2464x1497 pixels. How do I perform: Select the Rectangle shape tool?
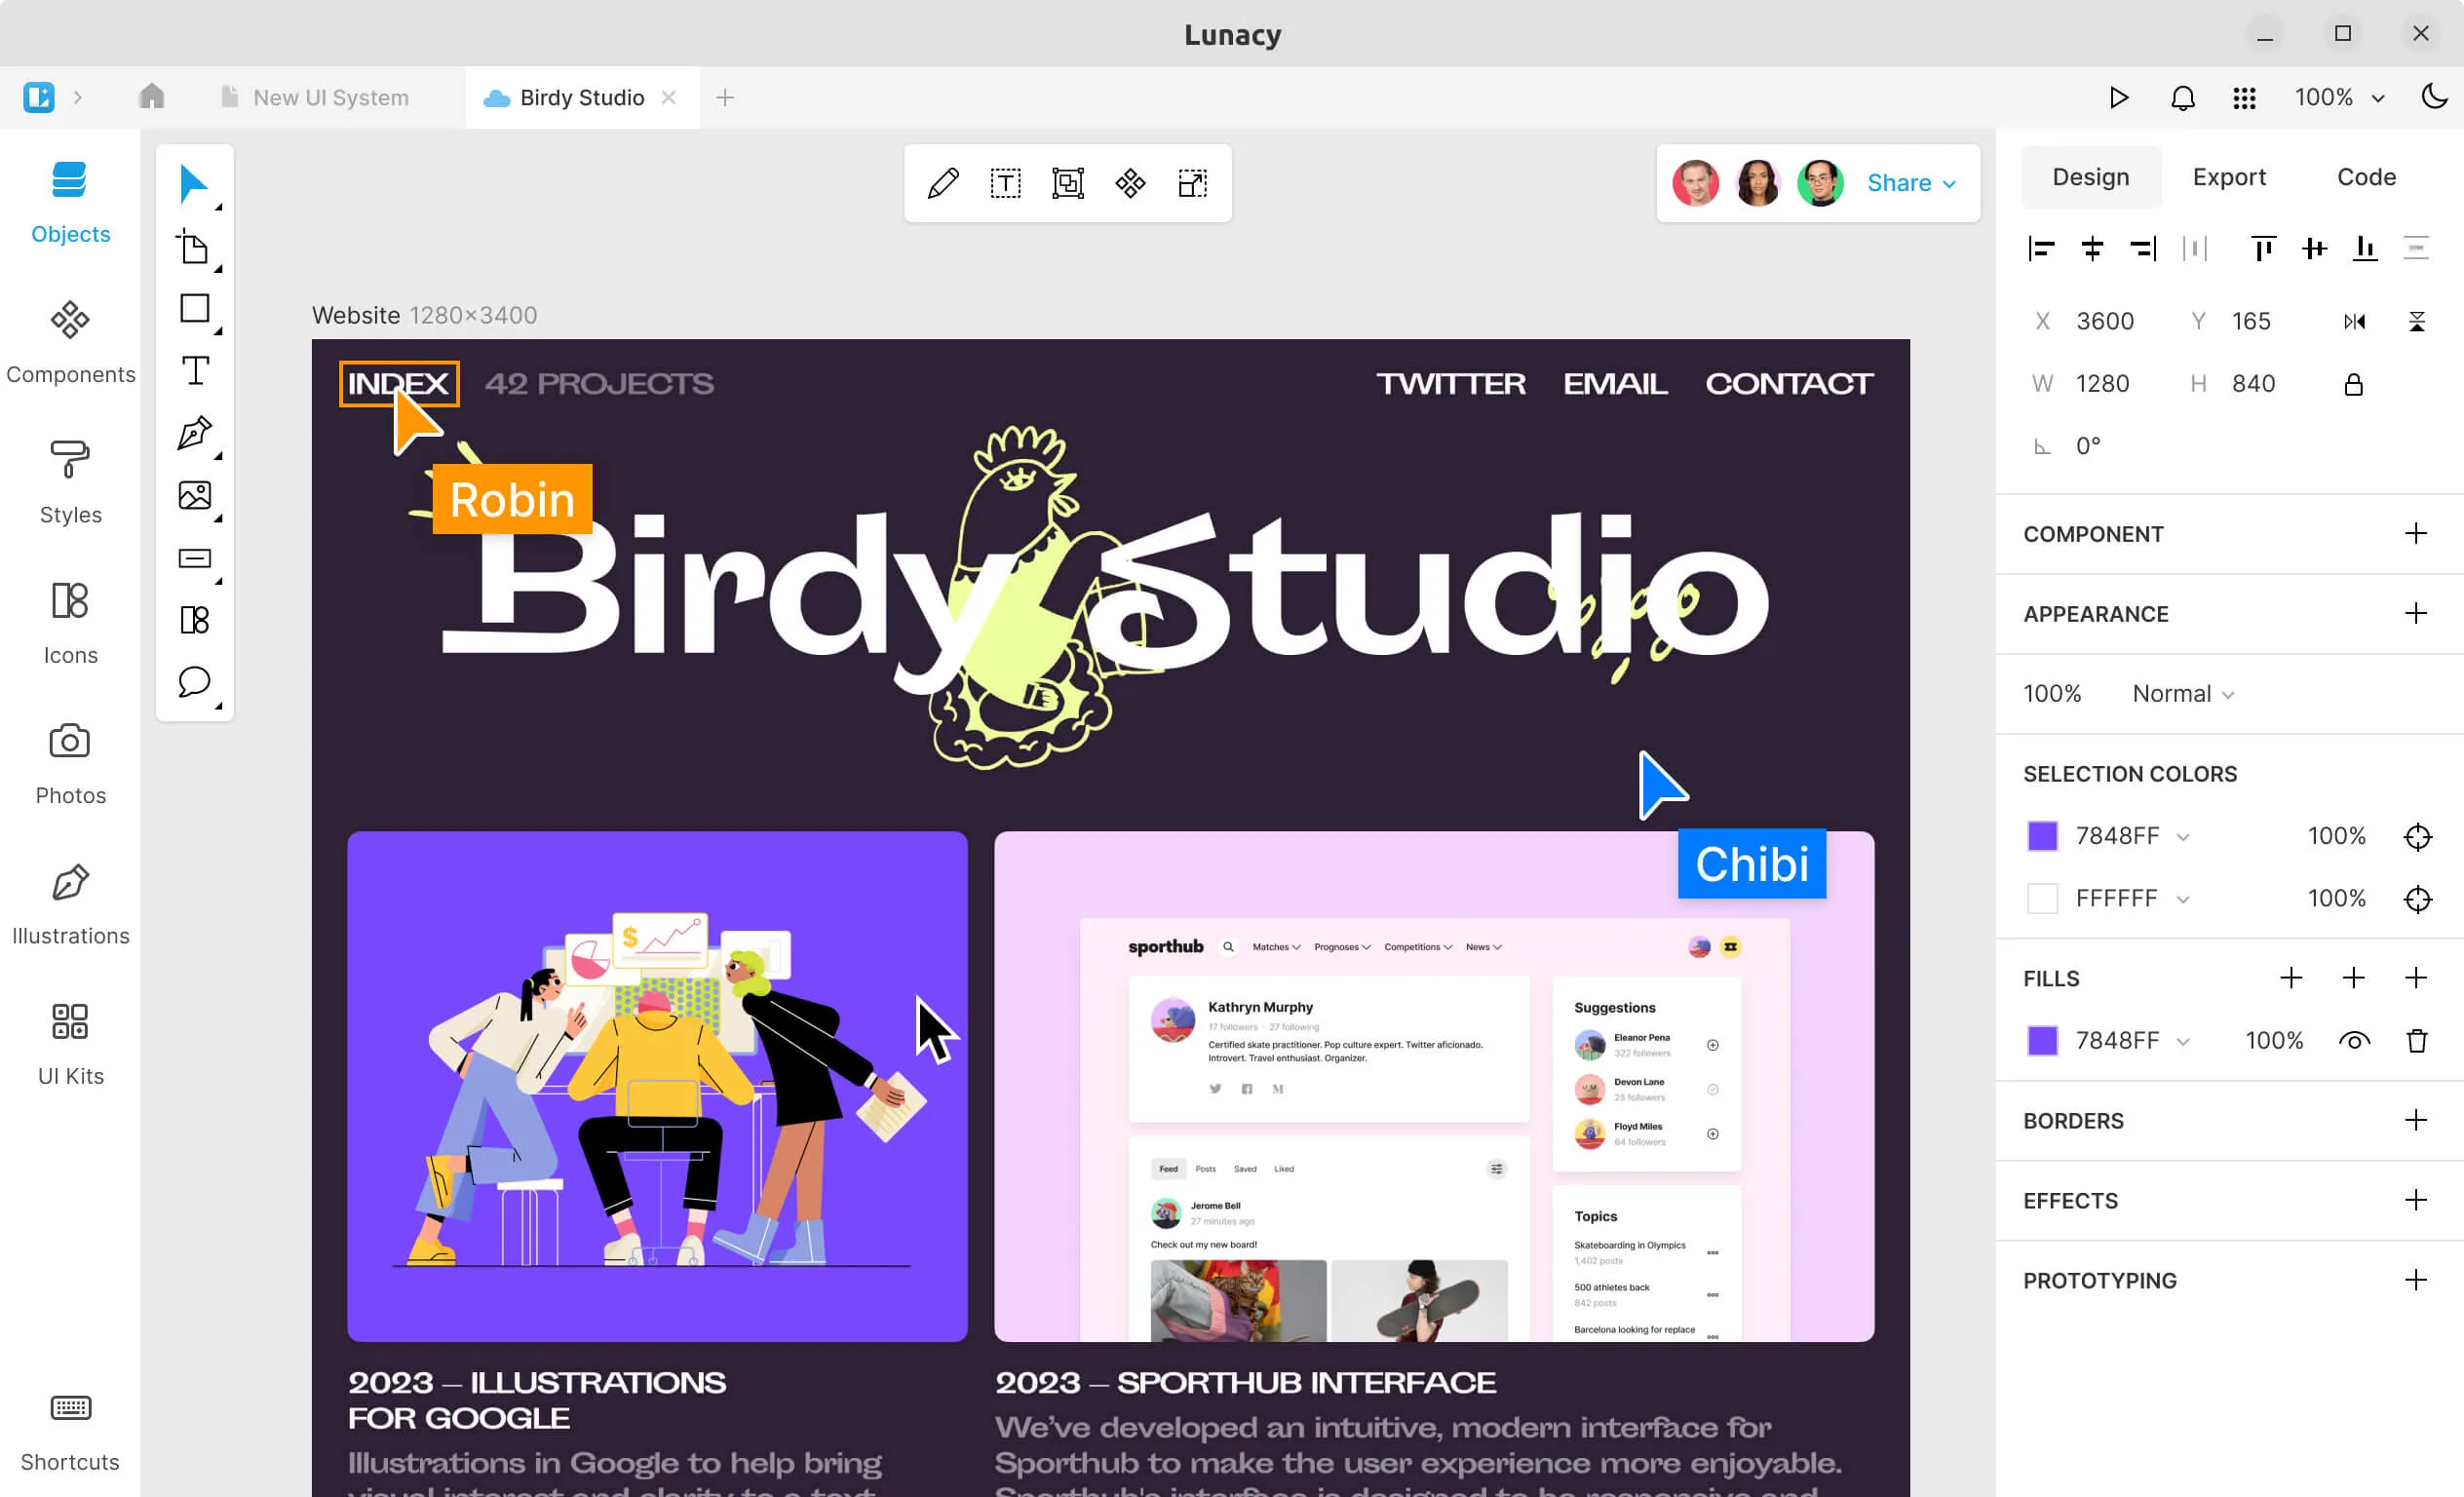coord(194,309)
